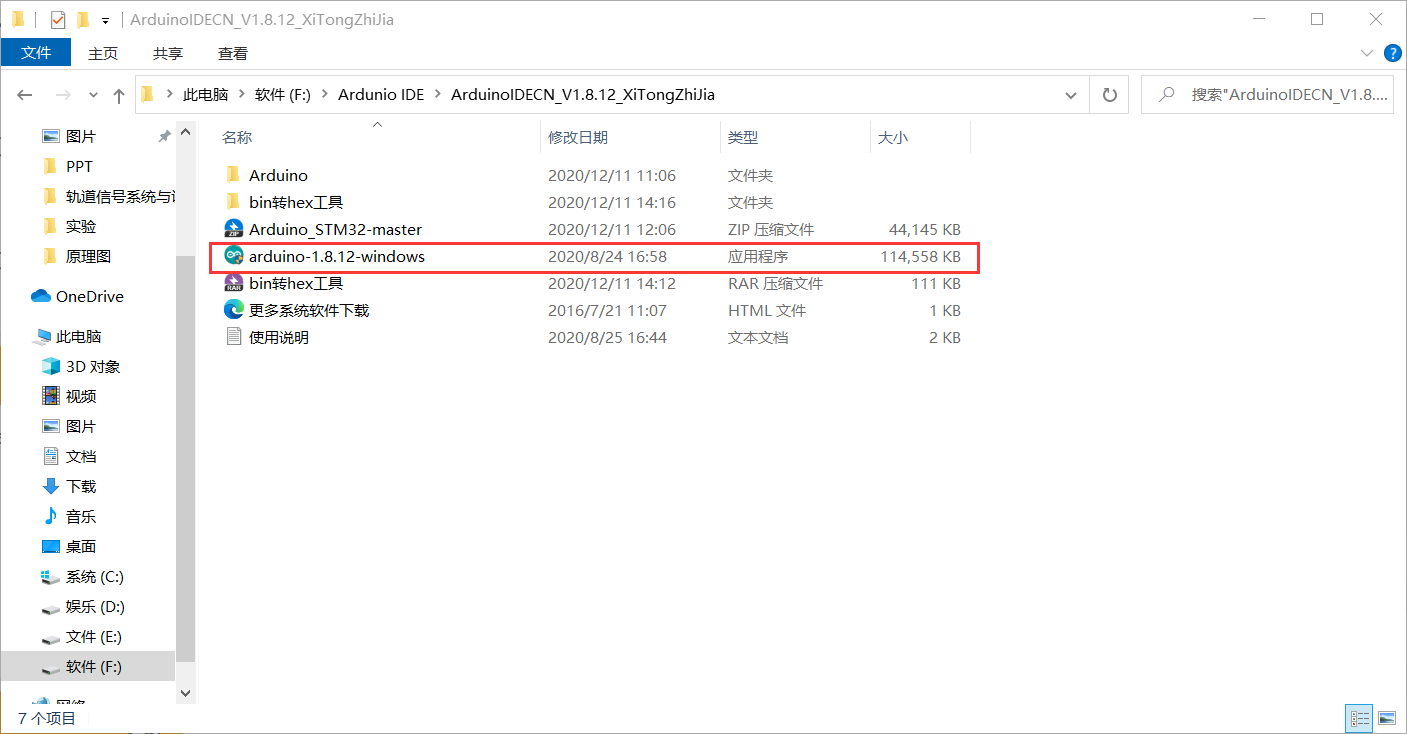Click the 2016/7/21 11:07 date cell
Screen dimensions: 1407x734
click(x=607, y=310)
